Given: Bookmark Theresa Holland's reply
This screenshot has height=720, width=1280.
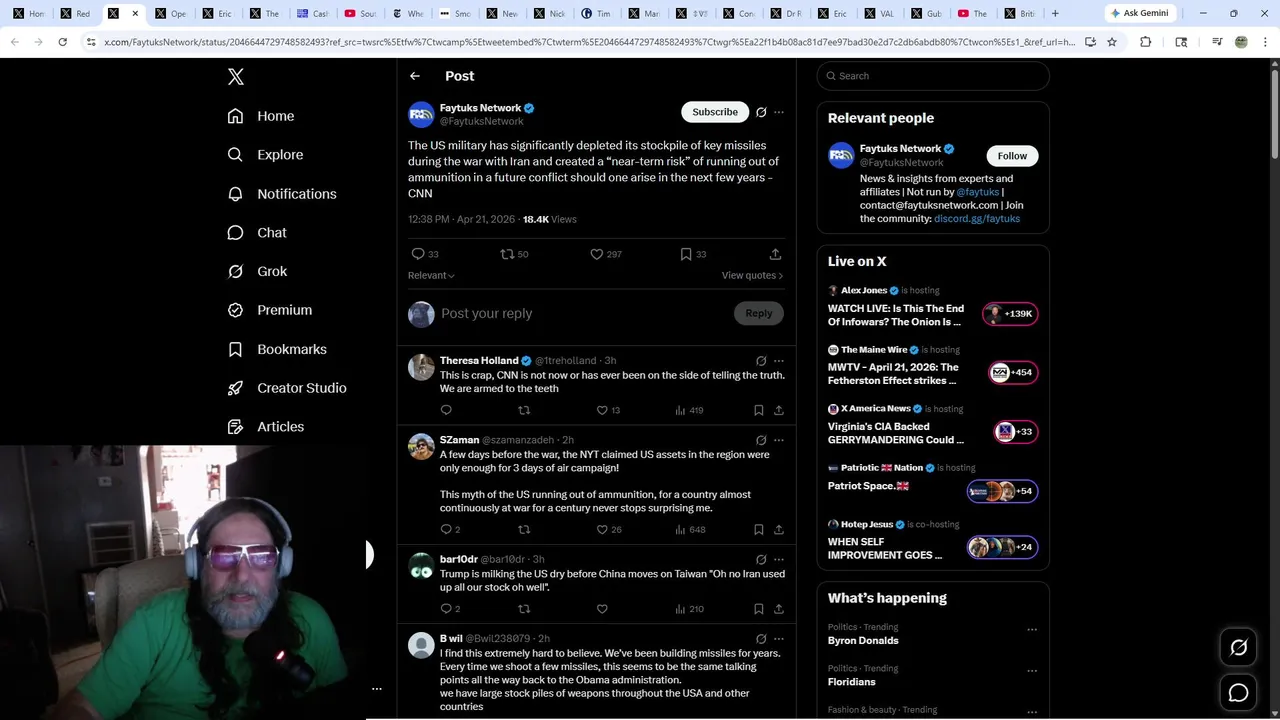Looking at the screenshot, I should [x=759, y=410].
